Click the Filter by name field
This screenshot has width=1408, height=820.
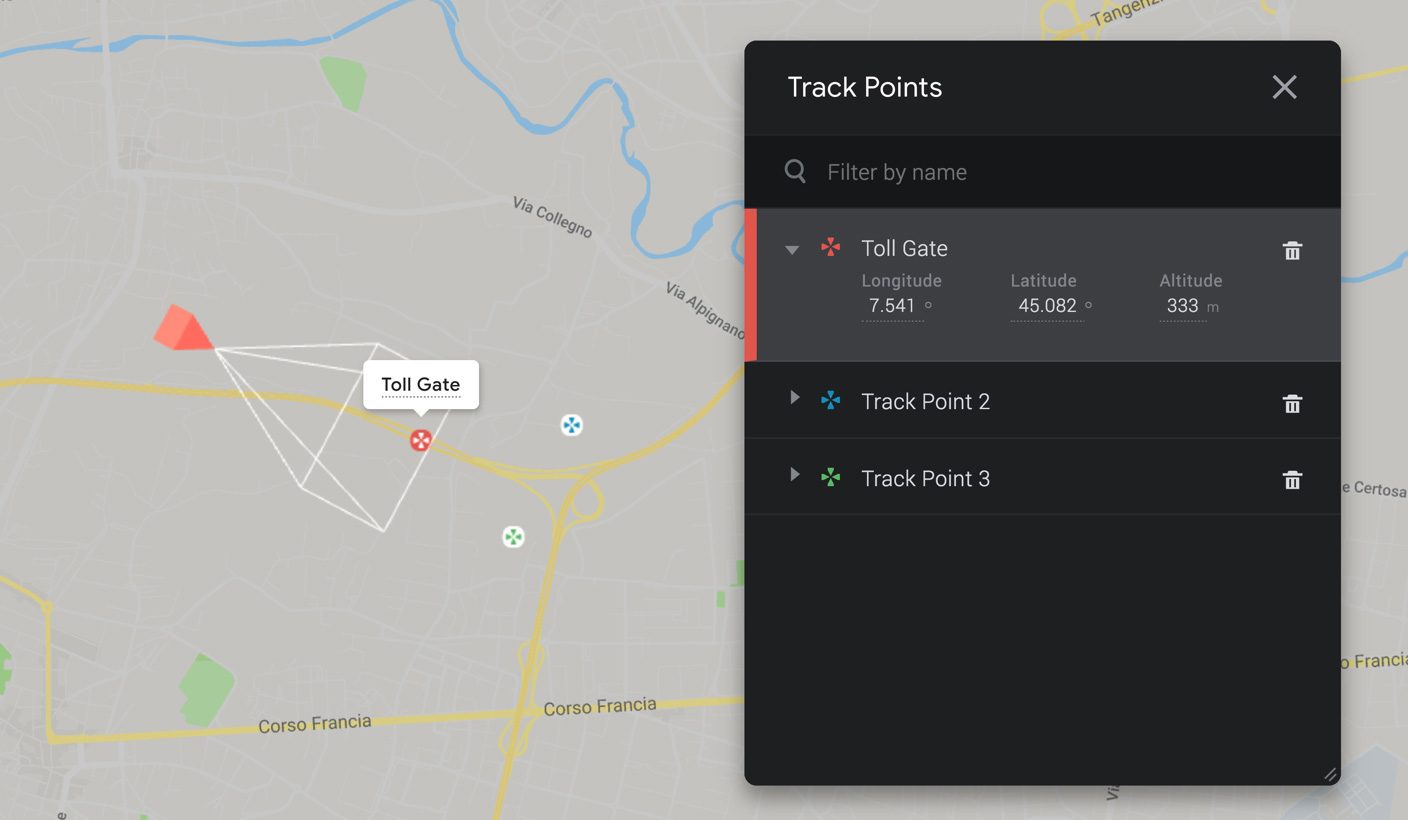[1060, 172]
